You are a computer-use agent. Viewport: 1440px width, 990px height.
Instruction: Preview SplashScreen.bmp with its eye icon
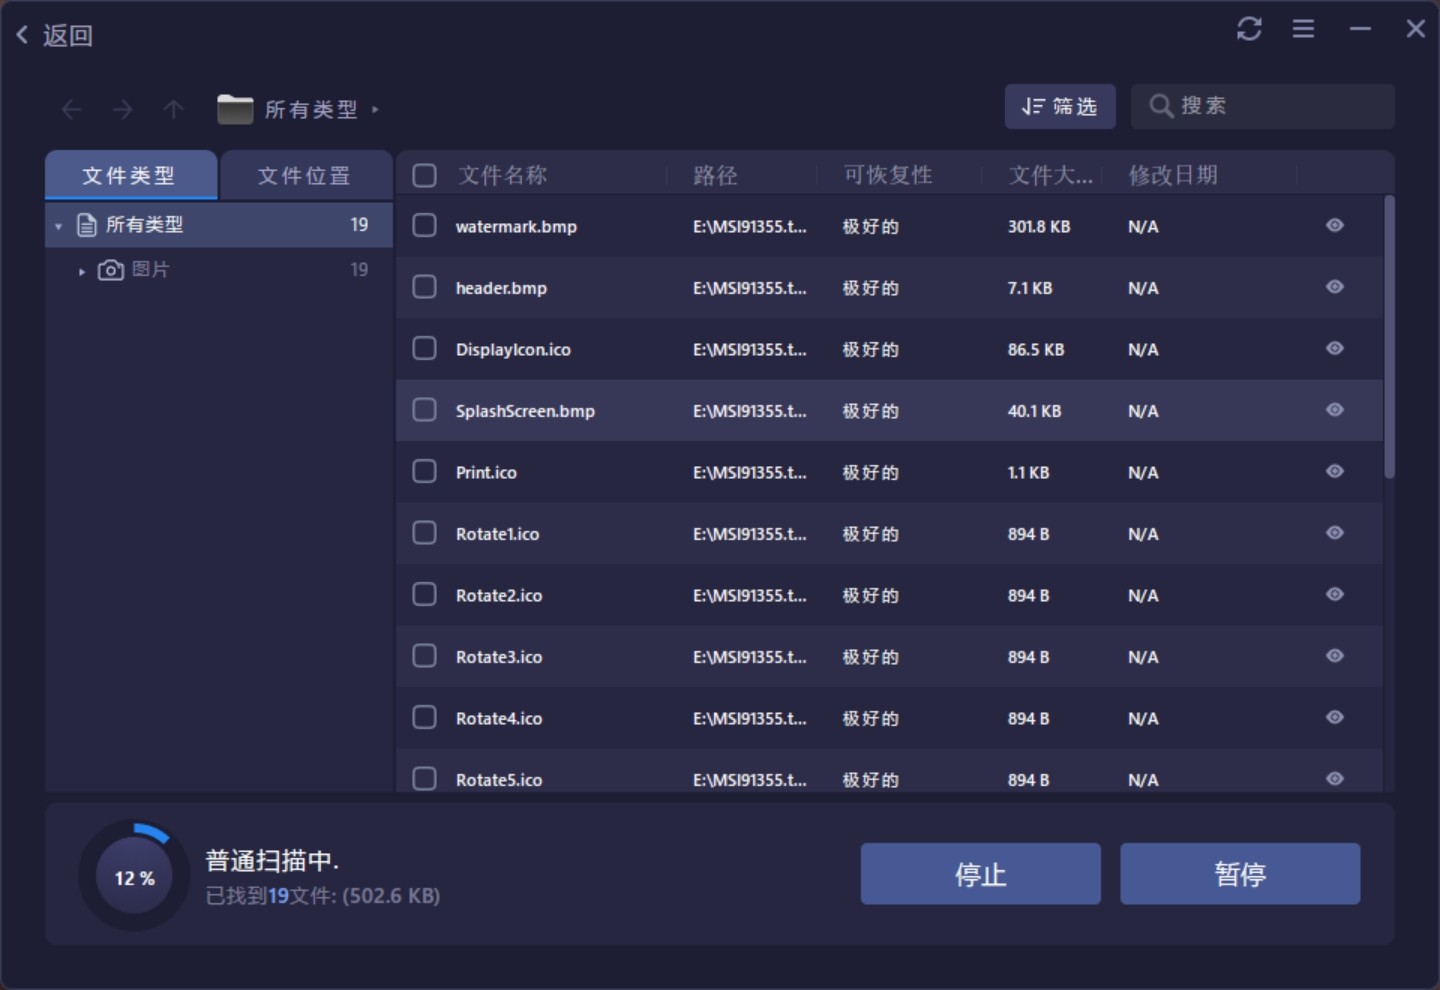(1334, 410)
